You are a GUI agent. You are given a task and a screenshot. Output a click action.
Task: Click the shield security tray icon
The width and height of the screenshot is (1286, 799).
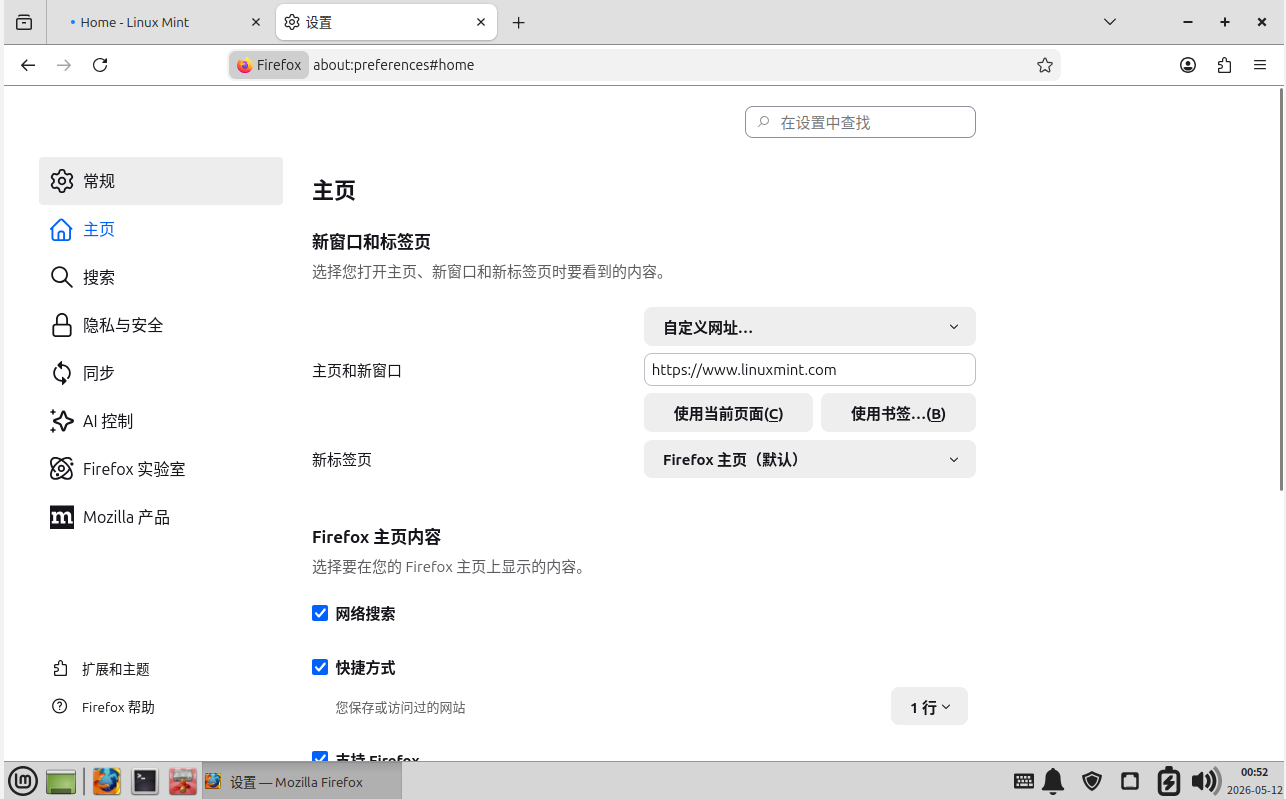(1092, 781)
